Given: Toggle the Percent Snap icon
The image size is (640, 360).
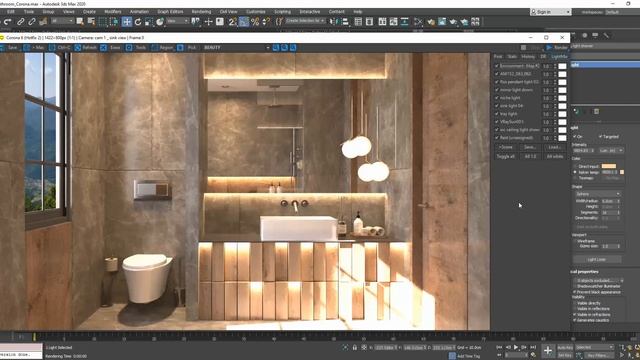Looking at the screenshot, I should click(255, 22).
